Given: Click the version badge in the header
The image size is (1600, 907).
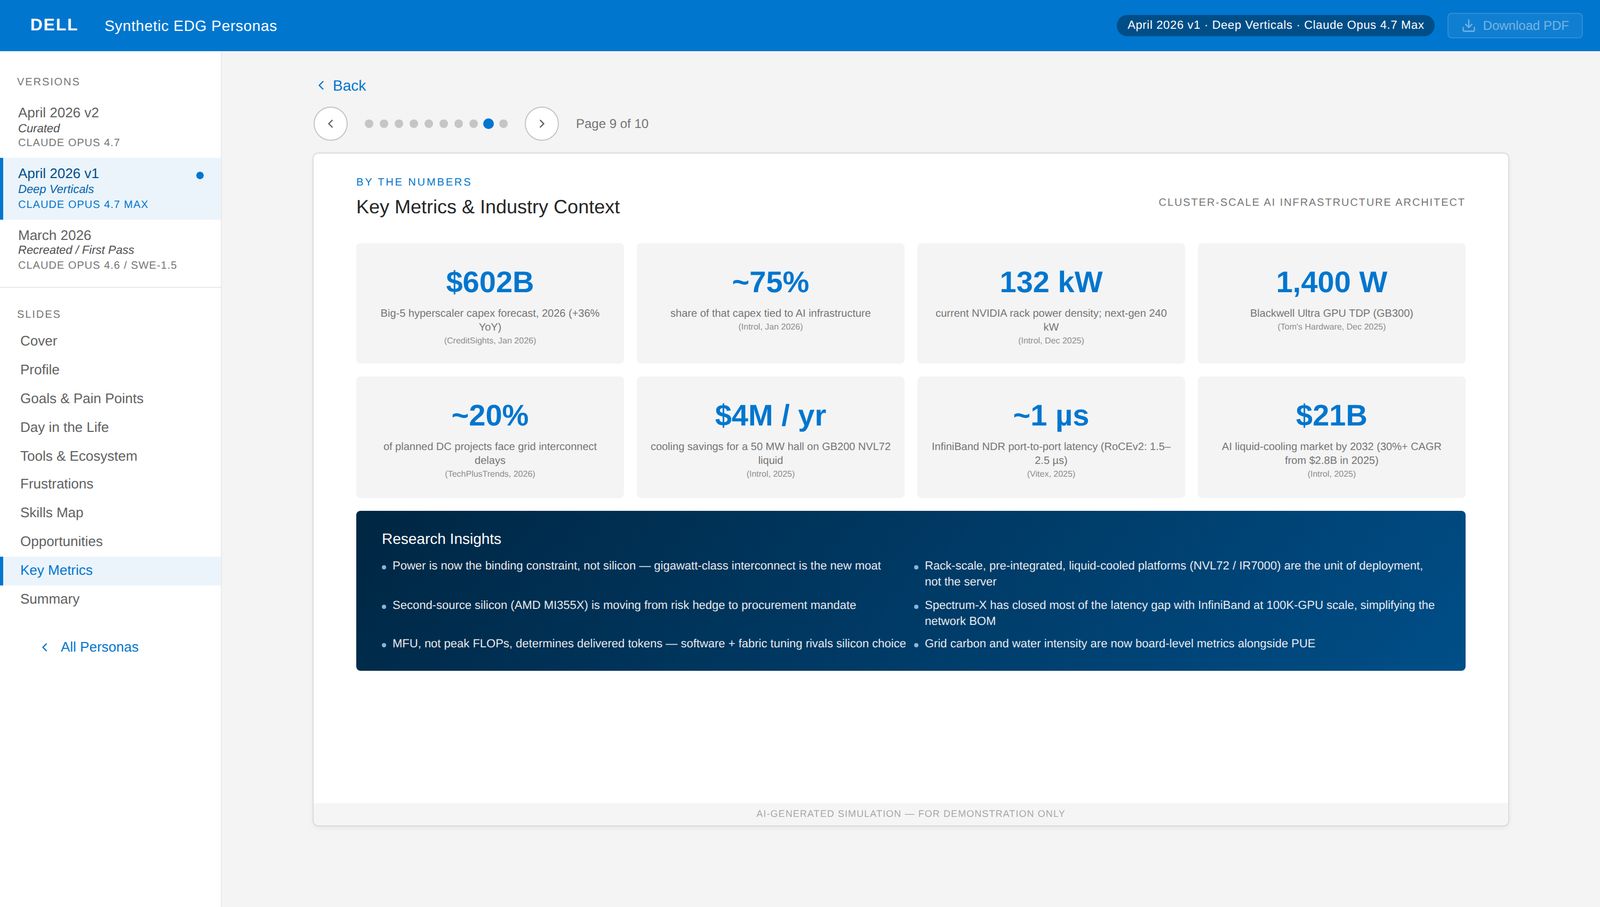Looking at the screenshot, I should click(x=1275, y=26).
